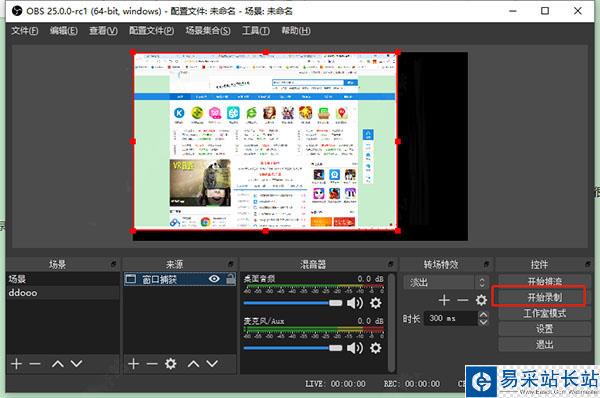Screen dimensions: 600x398
Task: Add a new scene with plus icon
Action: click(x=16, y=364)
